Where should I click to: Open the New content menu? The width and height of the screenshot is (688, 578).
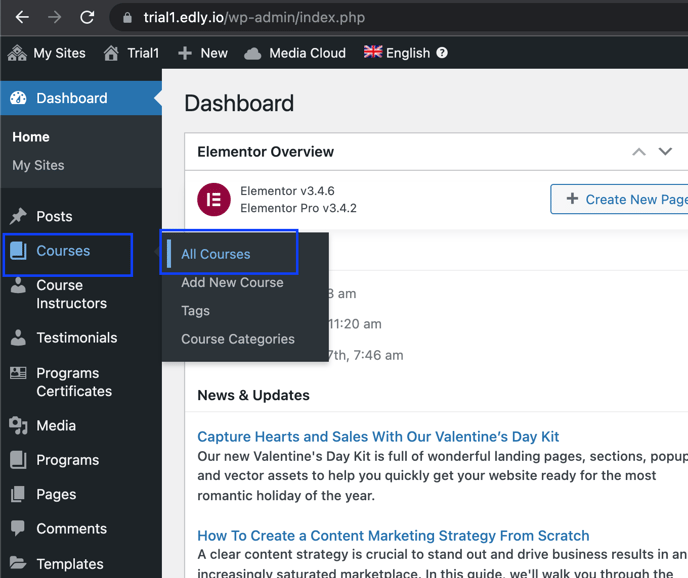[x=214, y=53]
